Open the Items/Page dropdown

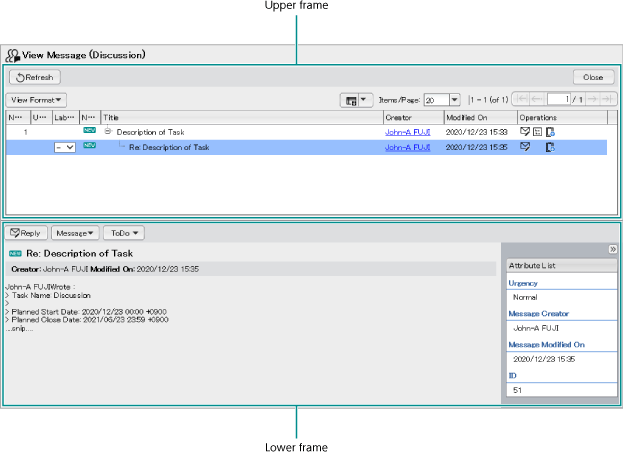pos(454,100)
